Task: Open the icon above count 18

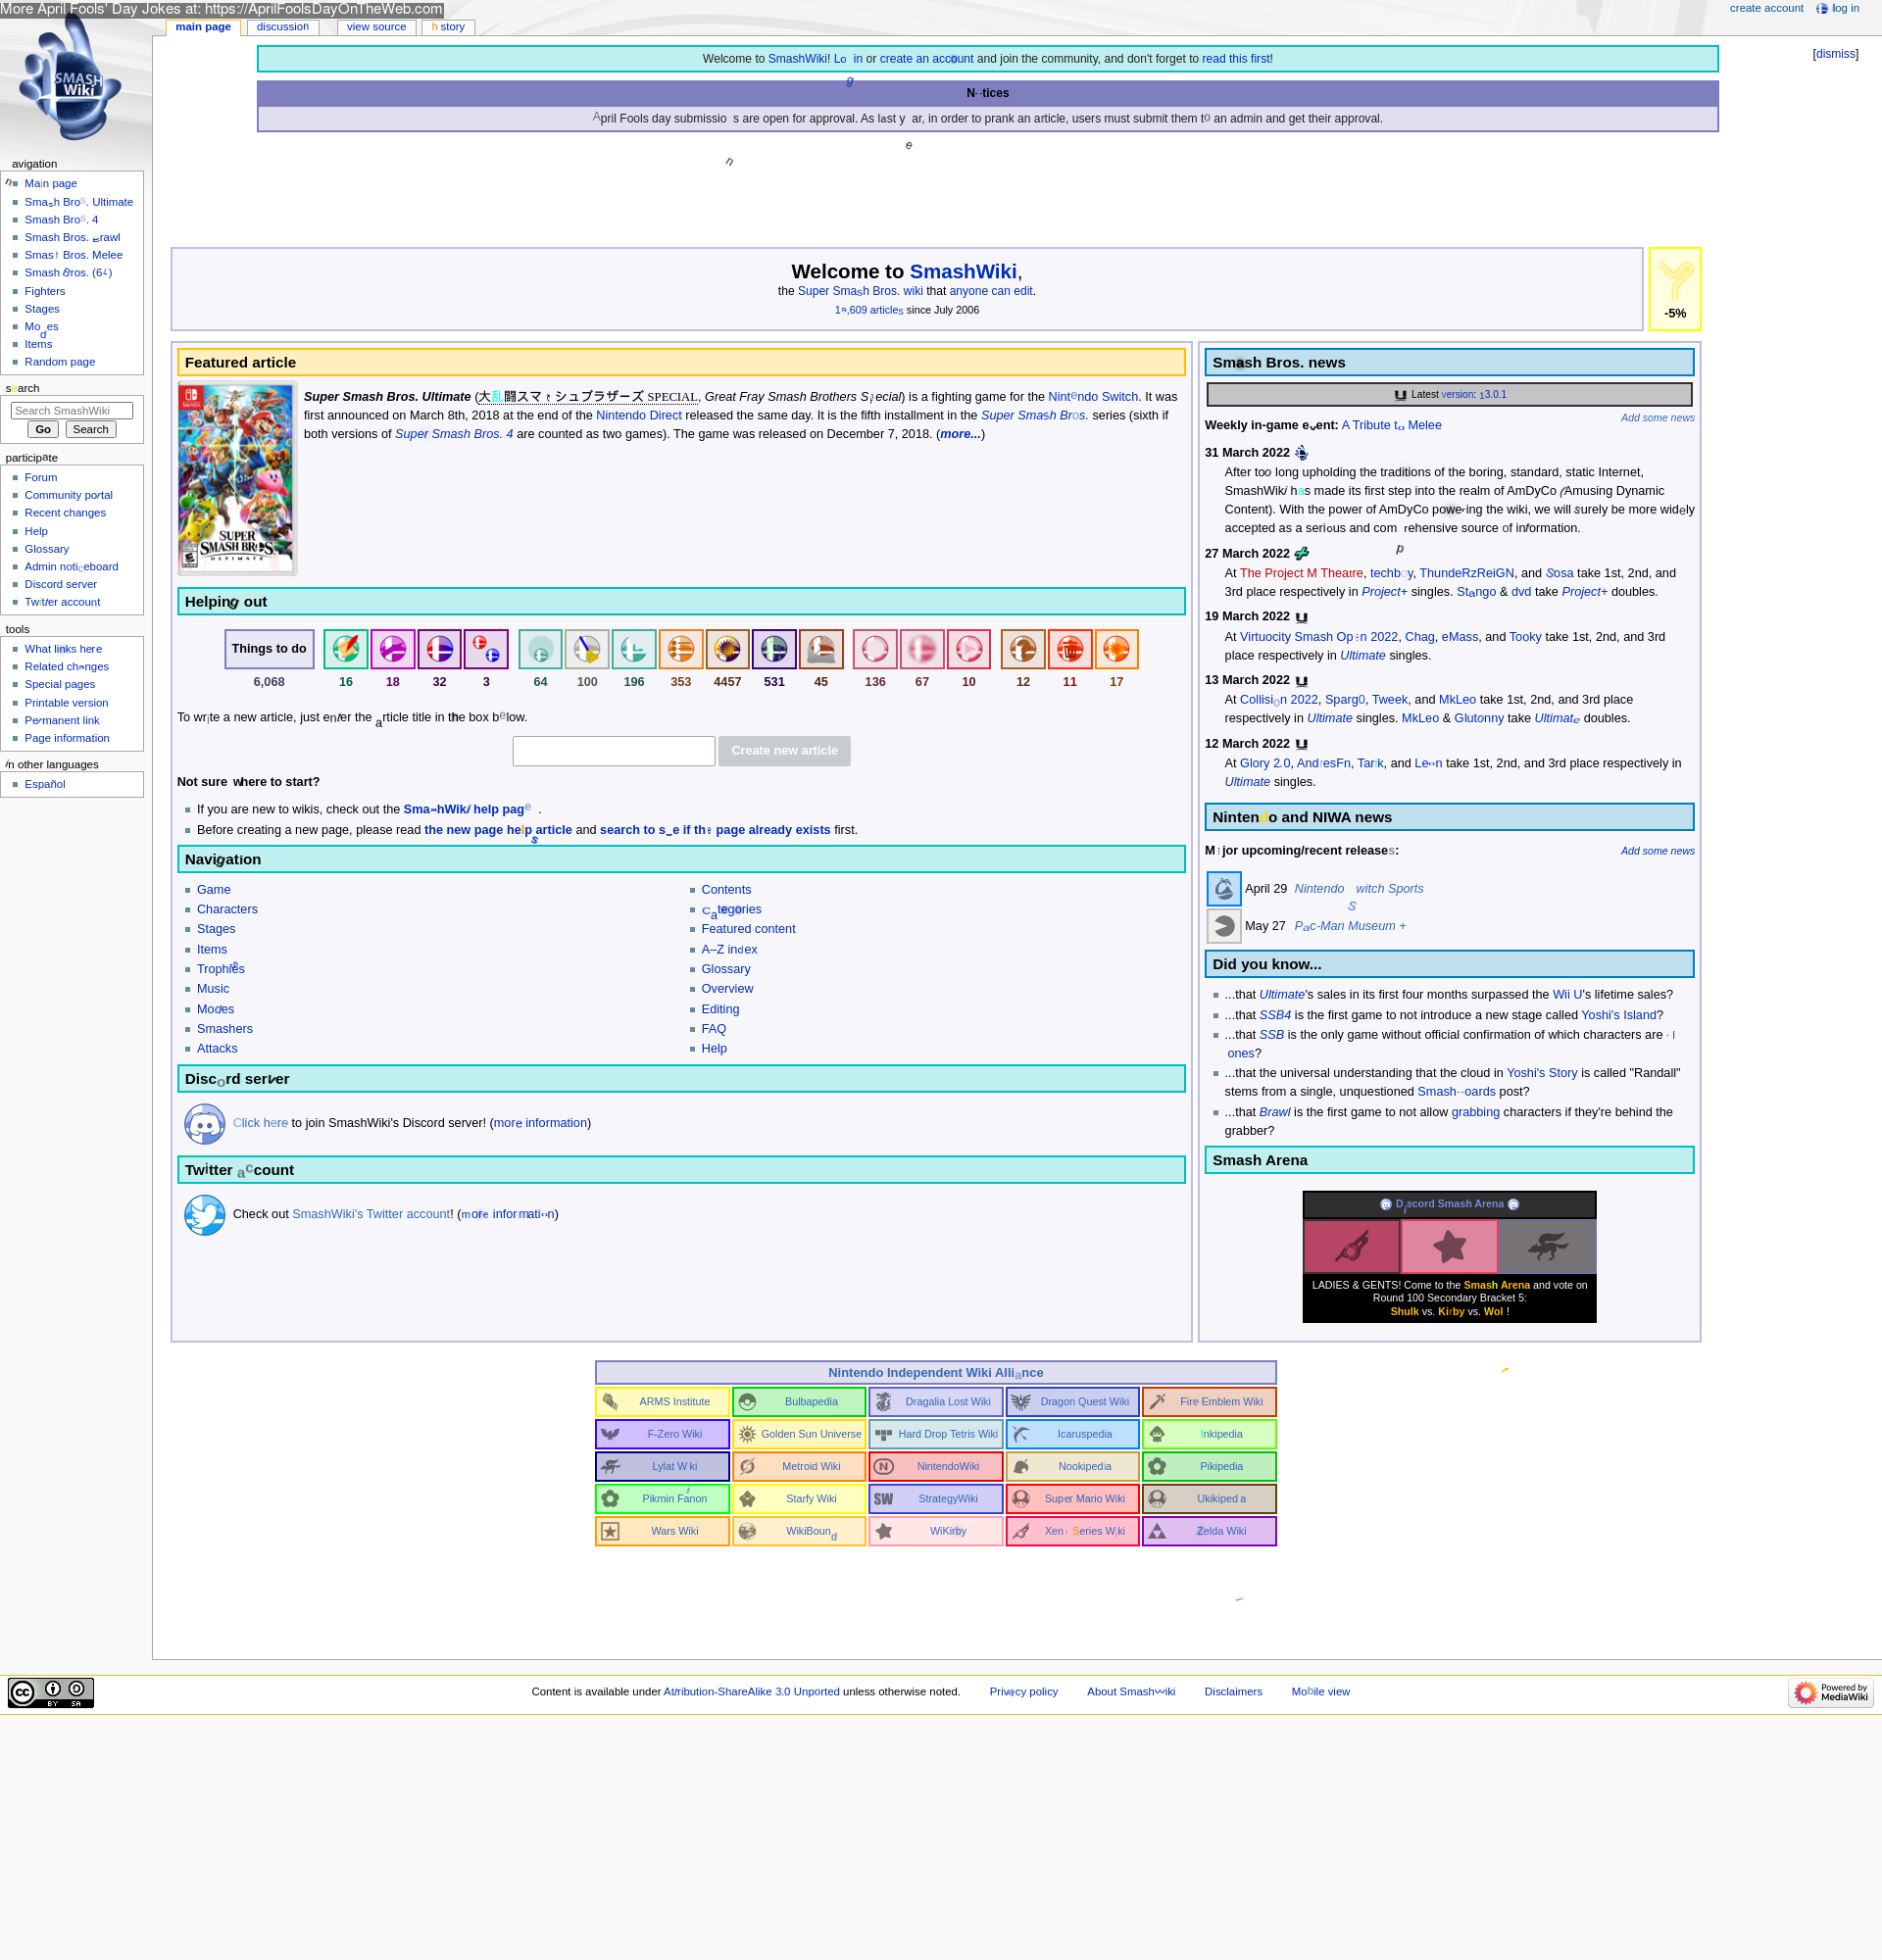Action: coord(393,649)
